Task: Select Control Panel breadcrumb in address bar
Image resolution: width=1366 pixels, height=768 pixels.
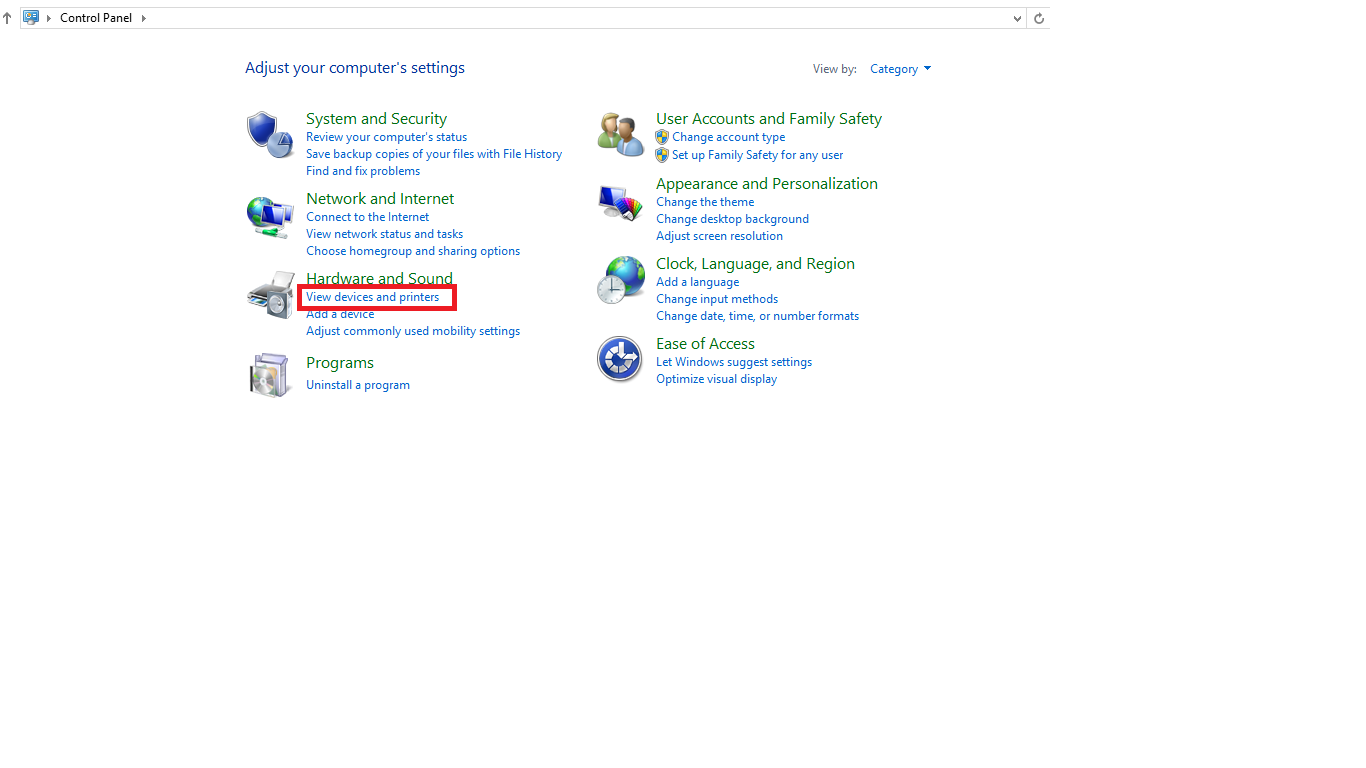Action: click(x=96, y=18)
